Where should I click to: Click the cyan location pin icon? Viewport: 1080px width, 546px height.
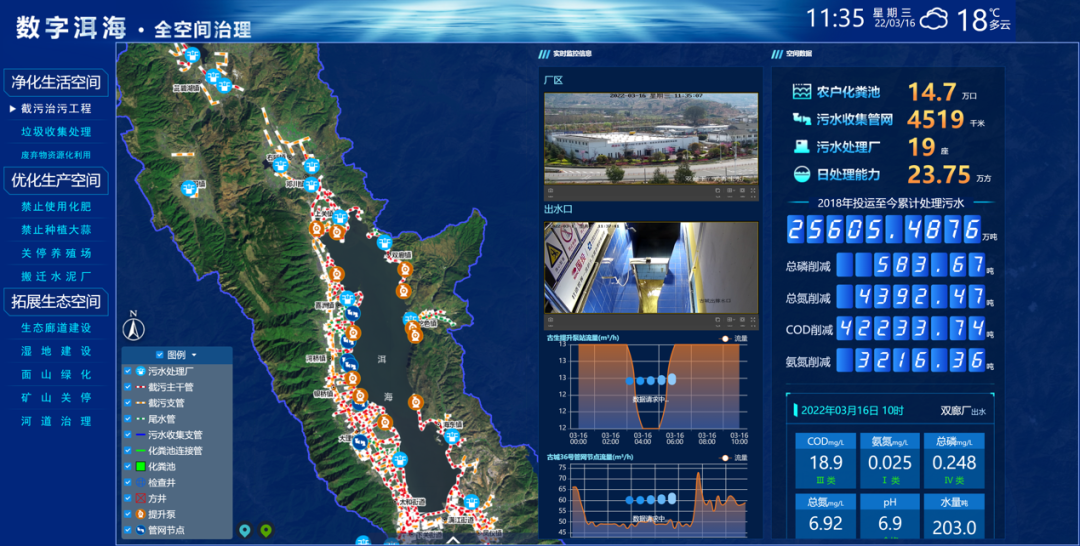(x=245, y=530)
